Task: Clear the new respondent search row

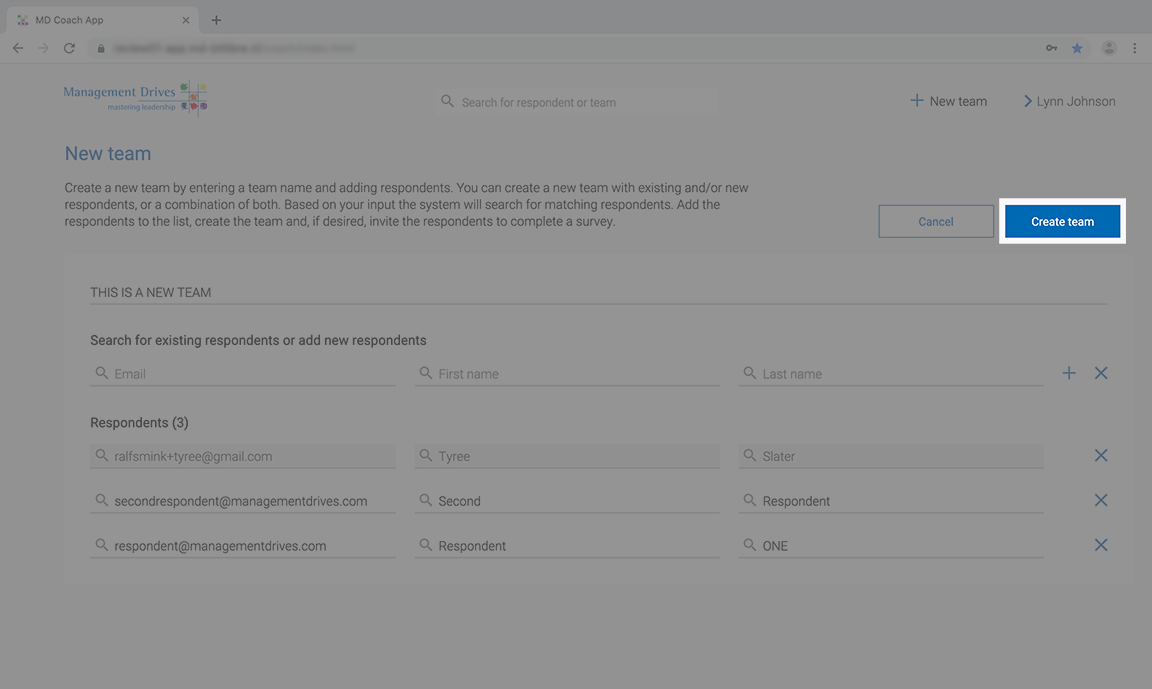Action: [1101, 373]
